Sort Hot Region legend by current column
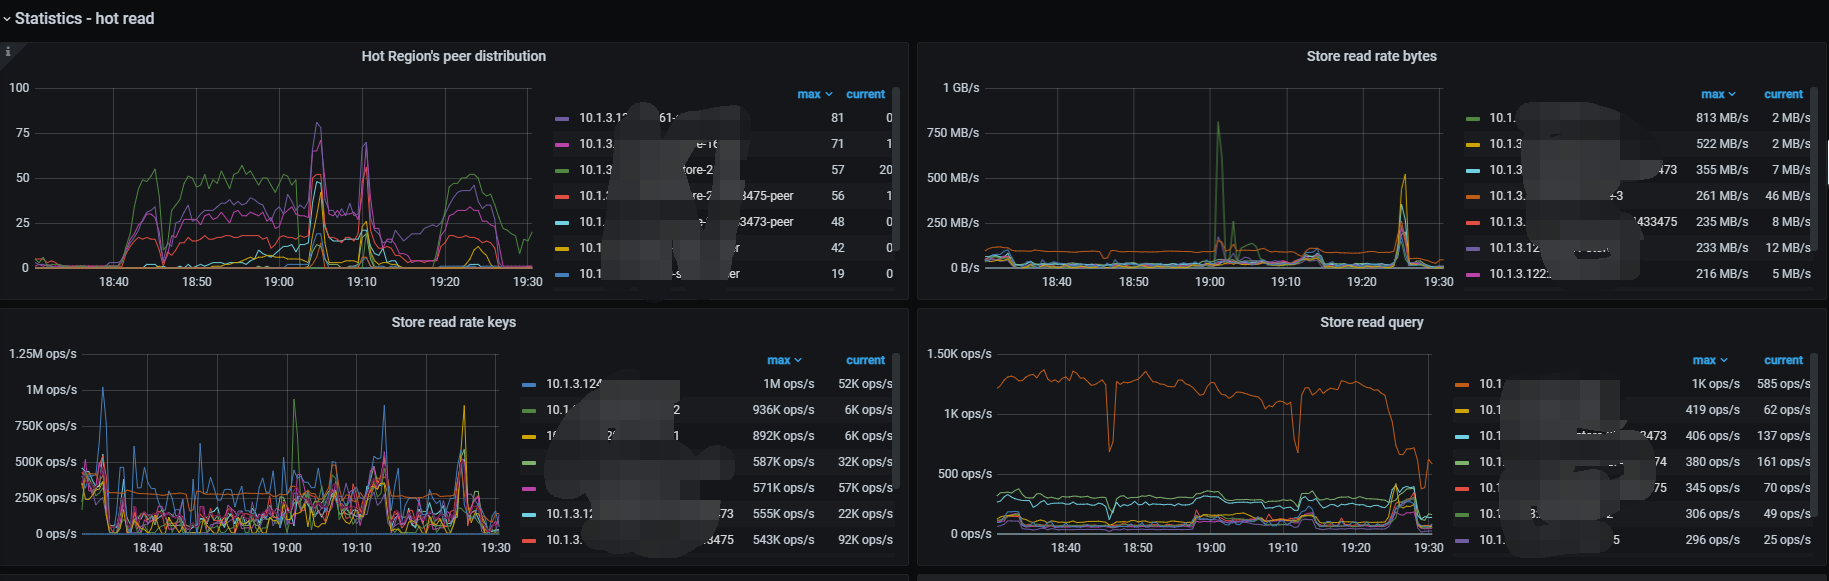 (865, 94)
